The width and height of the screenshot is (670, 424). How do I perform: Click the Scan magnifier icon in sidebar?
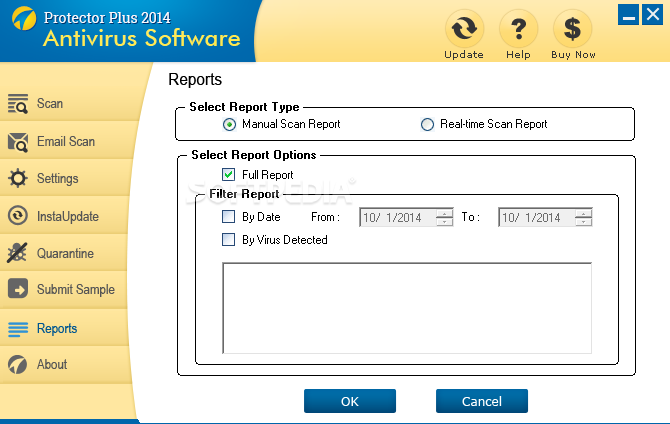click(x=18, y=104)
